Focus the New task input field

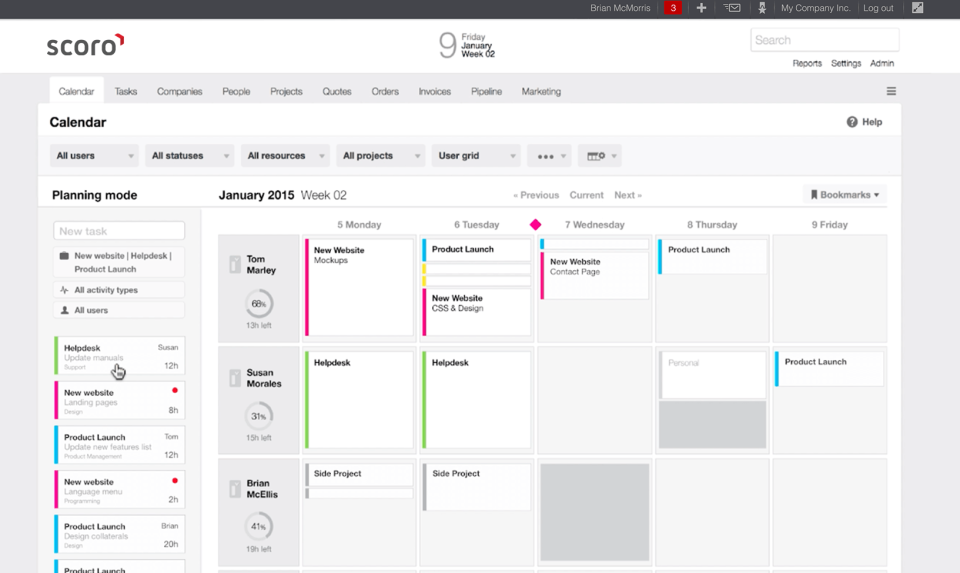pyautogui.click(x=119, y=231)
